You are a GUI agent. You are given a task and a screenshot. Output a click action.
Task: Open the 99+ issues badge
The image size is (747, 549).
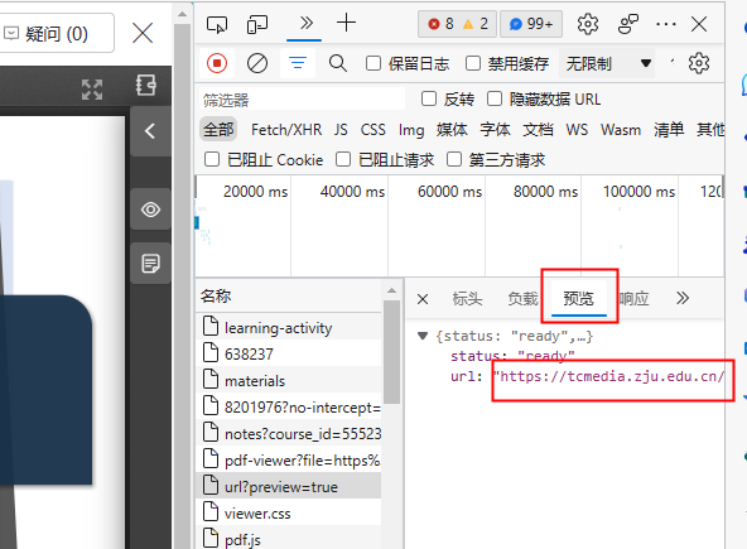pyautogui.click(x=531, y=24)
